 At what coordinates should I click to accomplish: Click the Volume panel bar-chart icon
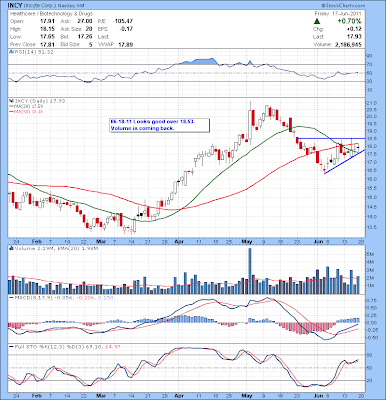10,248
